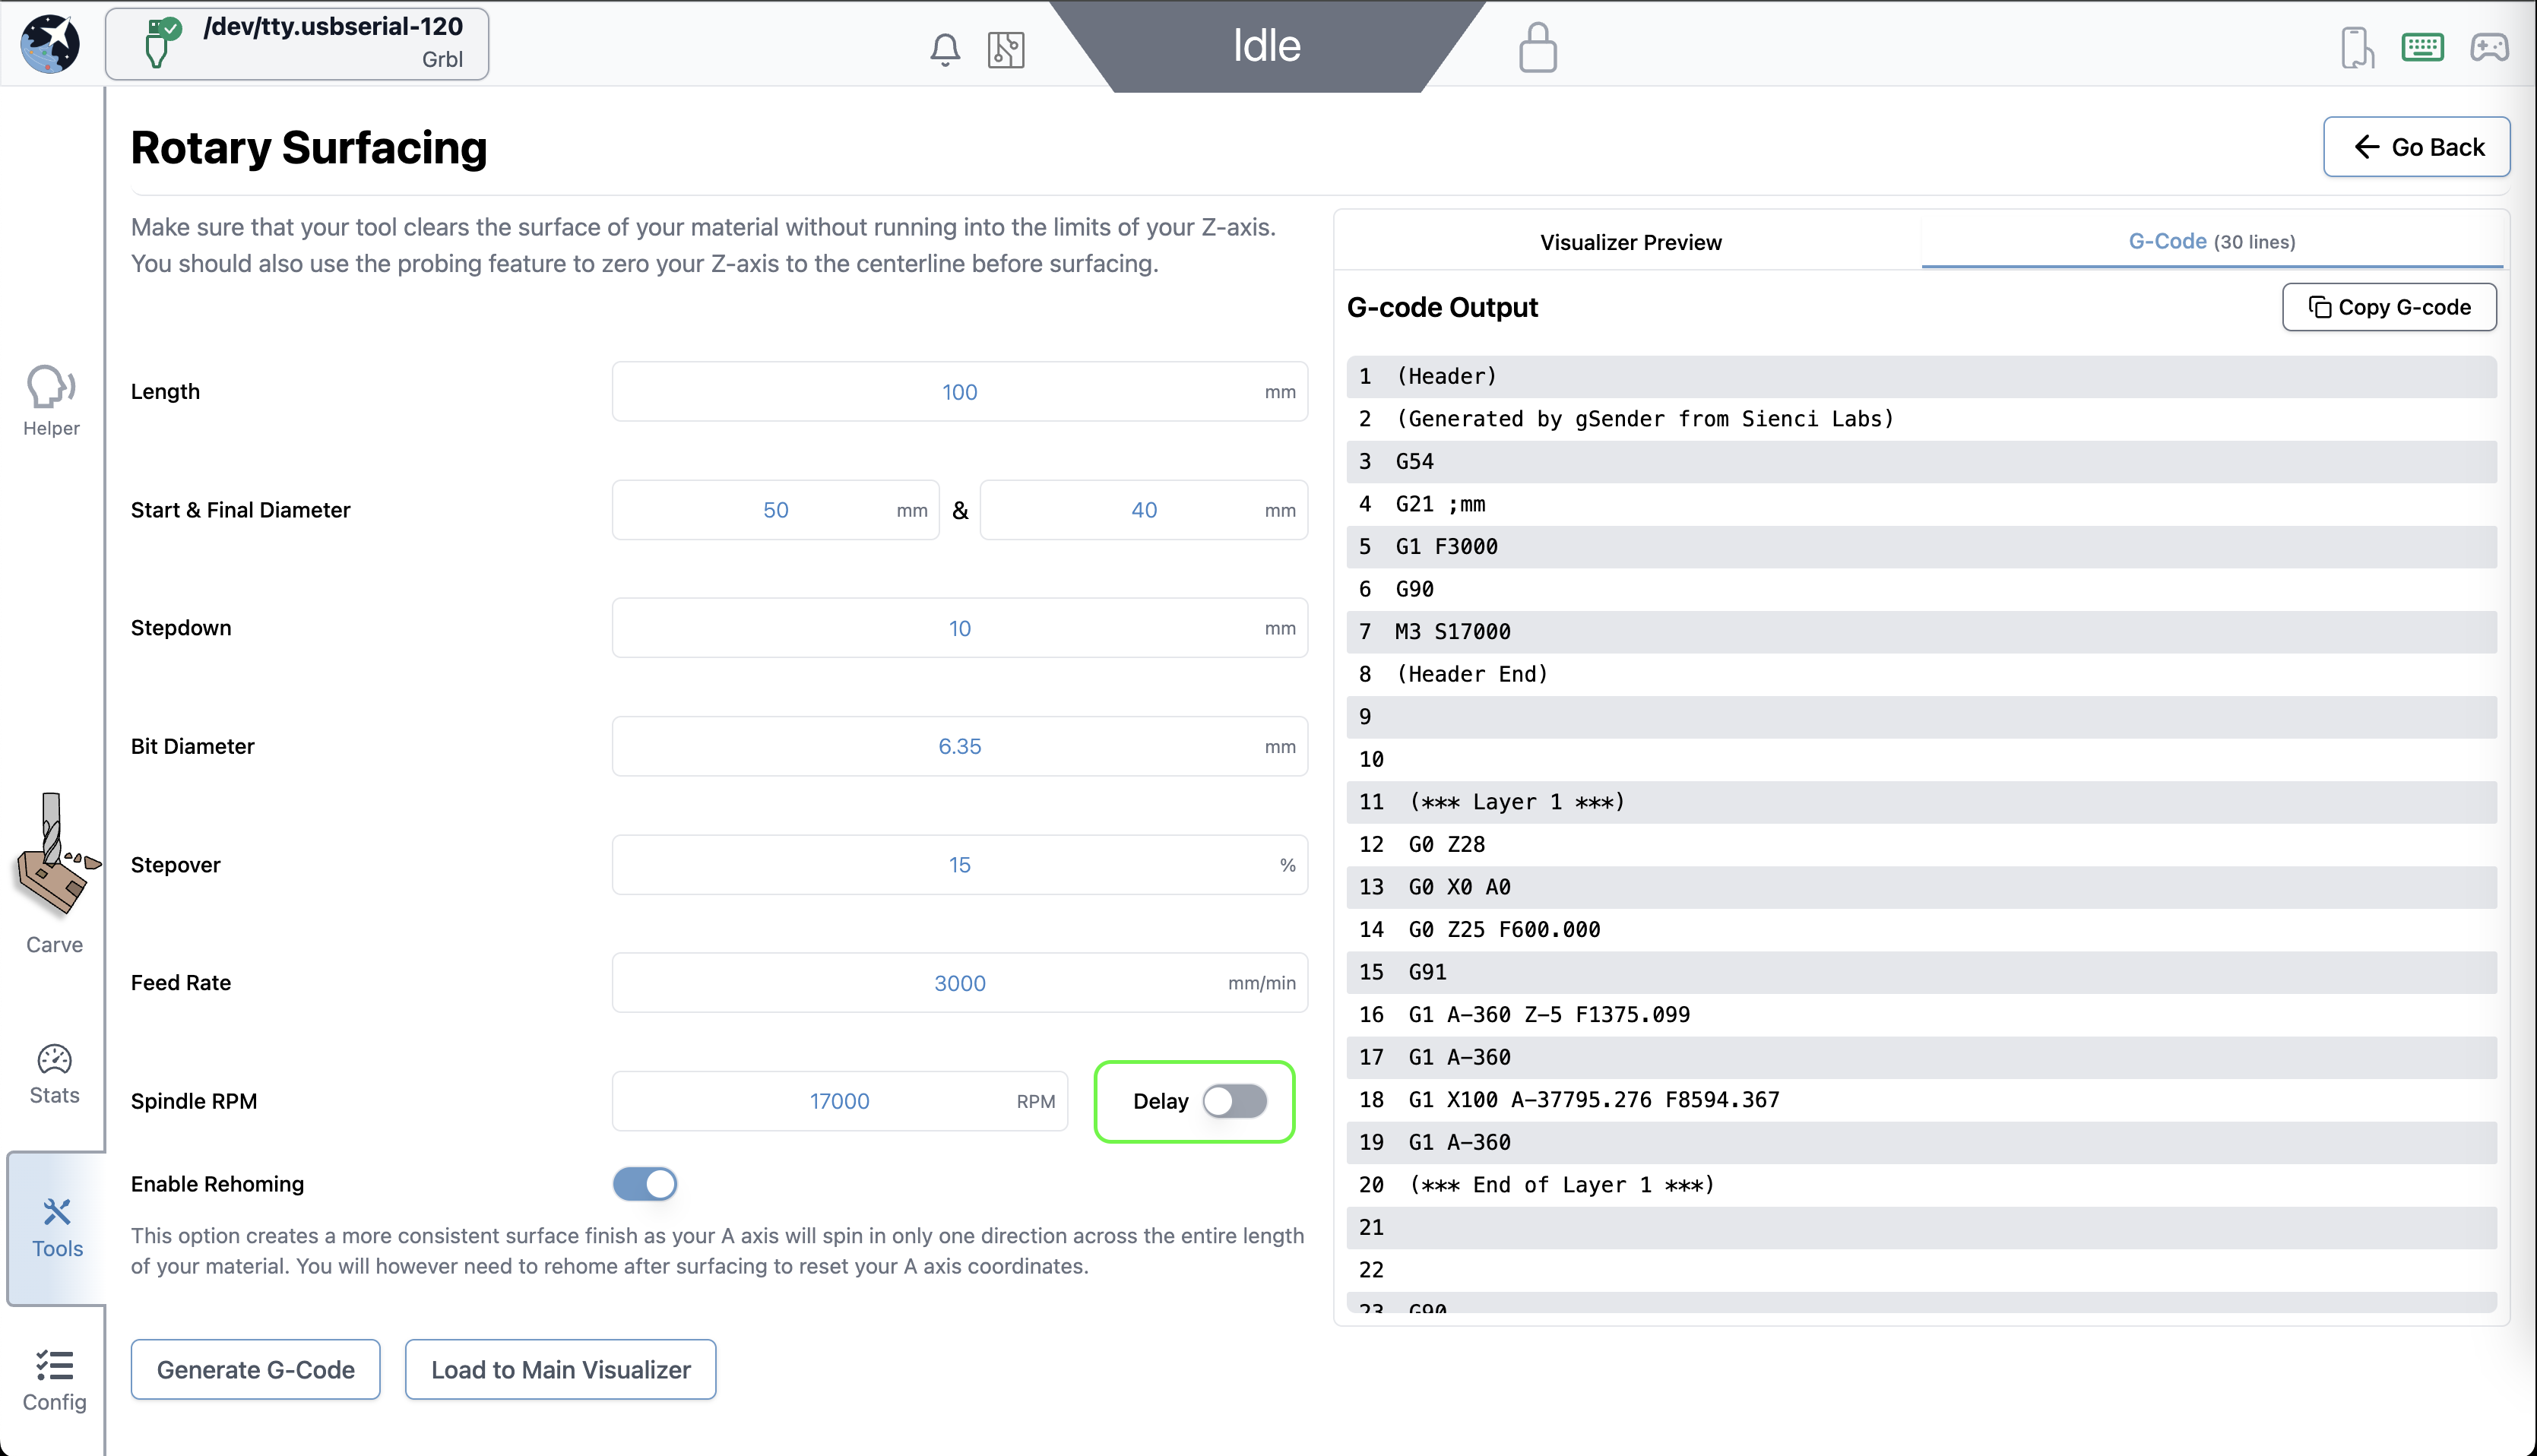The image size is (2537, 1456).
Task: Select the G-Code (30 lines) tab
Action: (2211, 241)
